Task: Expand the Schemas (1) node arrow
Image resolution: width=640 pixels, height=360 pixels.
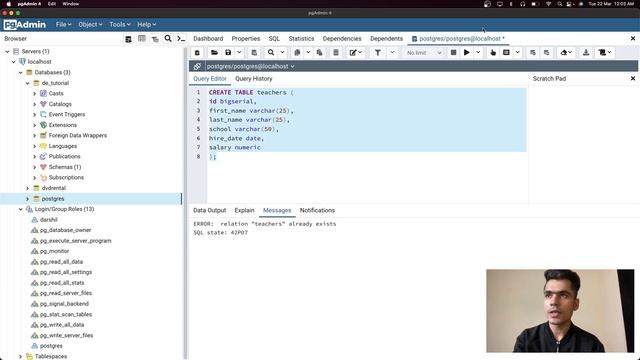Action: [x=35, y=167]
